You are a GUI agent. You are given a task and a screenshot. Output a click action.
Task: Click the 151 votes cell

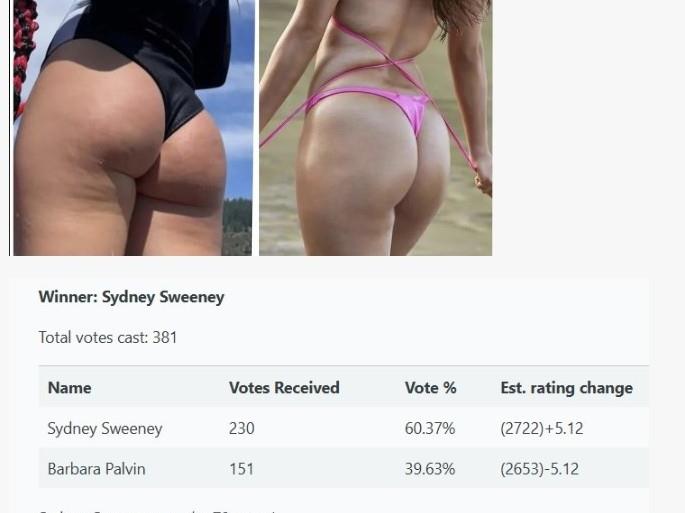pos(241,469)
